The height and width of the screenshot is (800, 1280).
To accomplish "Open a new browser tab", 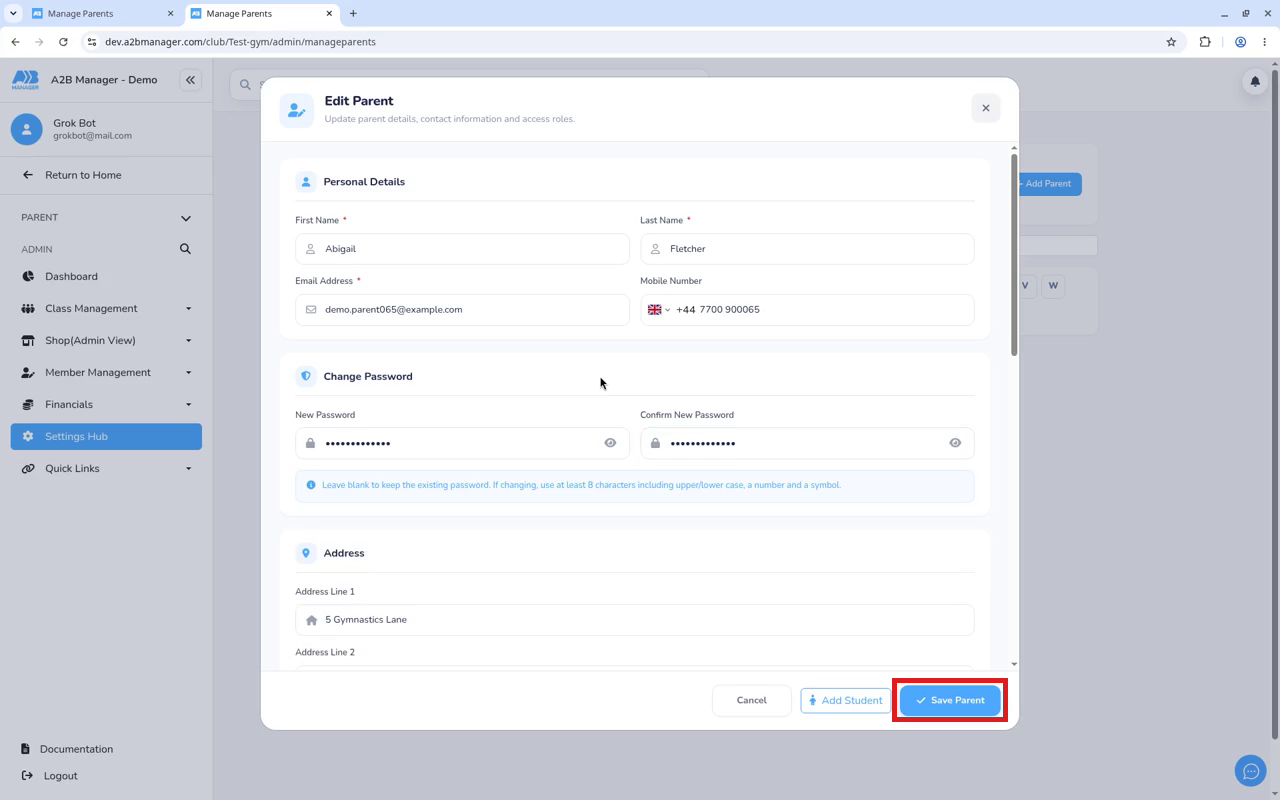I will tap(353, 13).
